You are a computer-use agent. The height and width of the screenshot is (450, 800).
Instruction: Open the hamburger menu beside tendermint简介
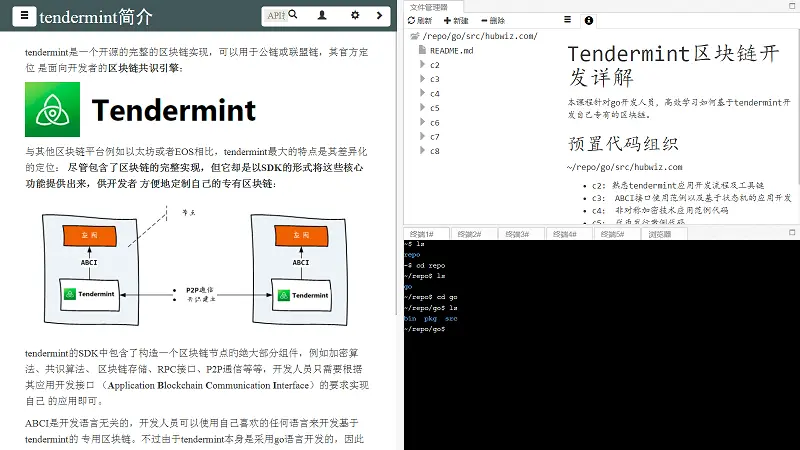(x=24, y=16)
